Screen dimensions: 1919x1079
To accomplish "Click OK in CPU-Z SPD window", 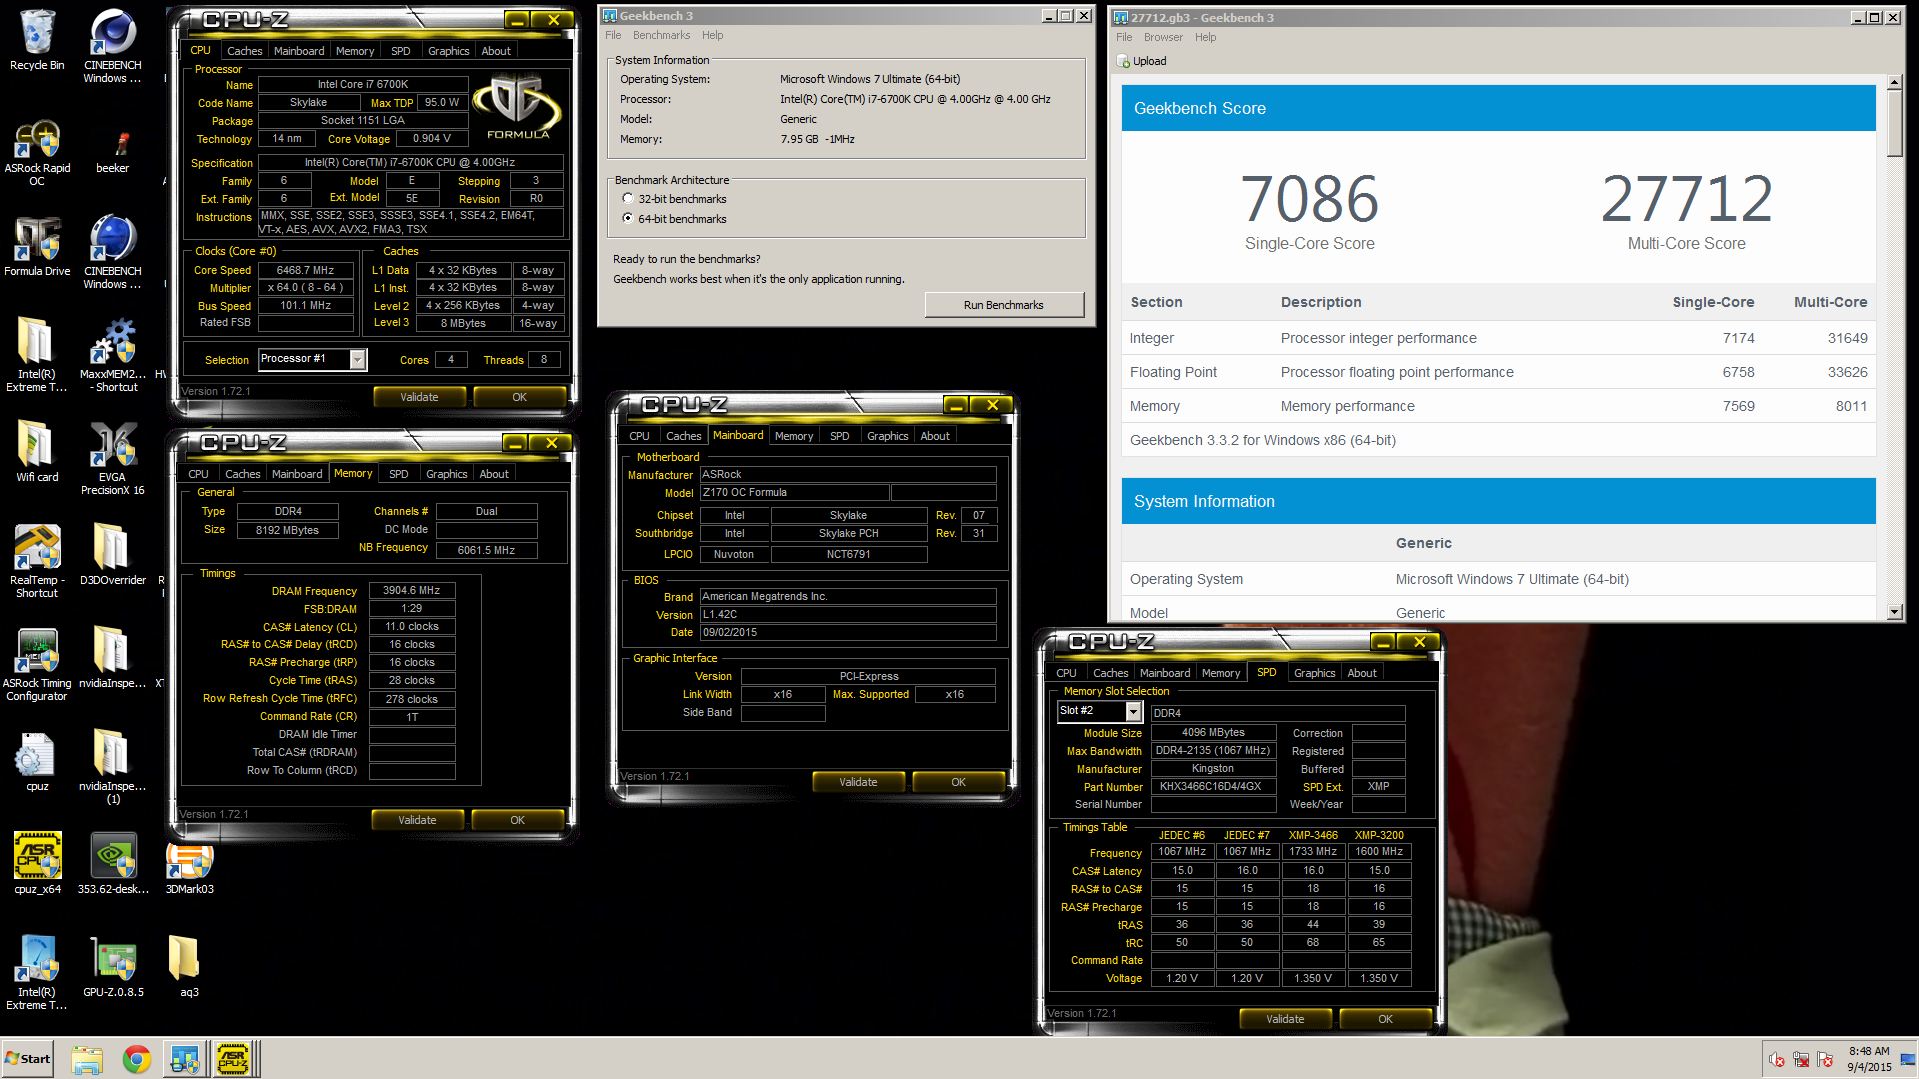I will pos(1385,1019).
